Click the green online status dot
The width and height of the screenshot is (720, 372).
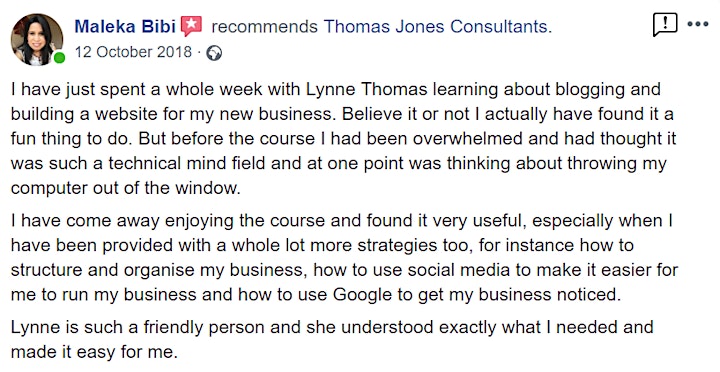coord(59,58)
